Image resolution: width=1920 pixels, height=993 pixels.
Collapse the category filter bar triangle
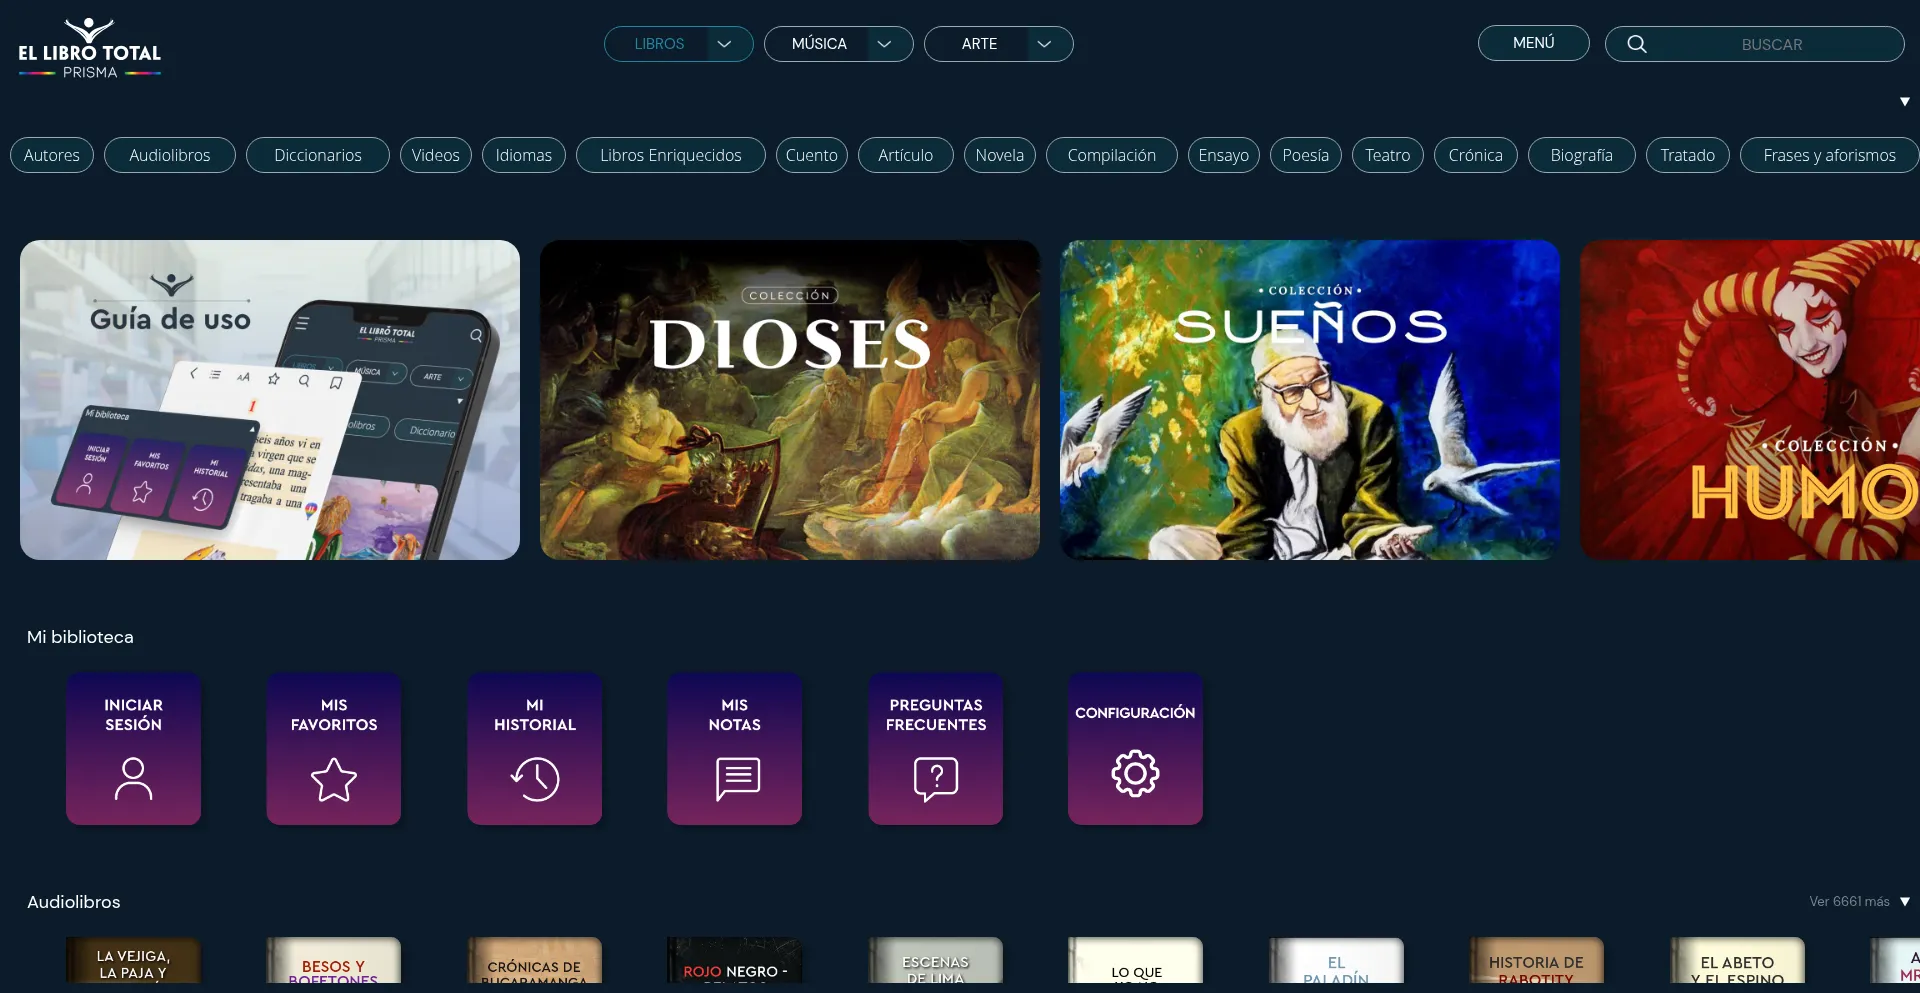coord(1905,102)
